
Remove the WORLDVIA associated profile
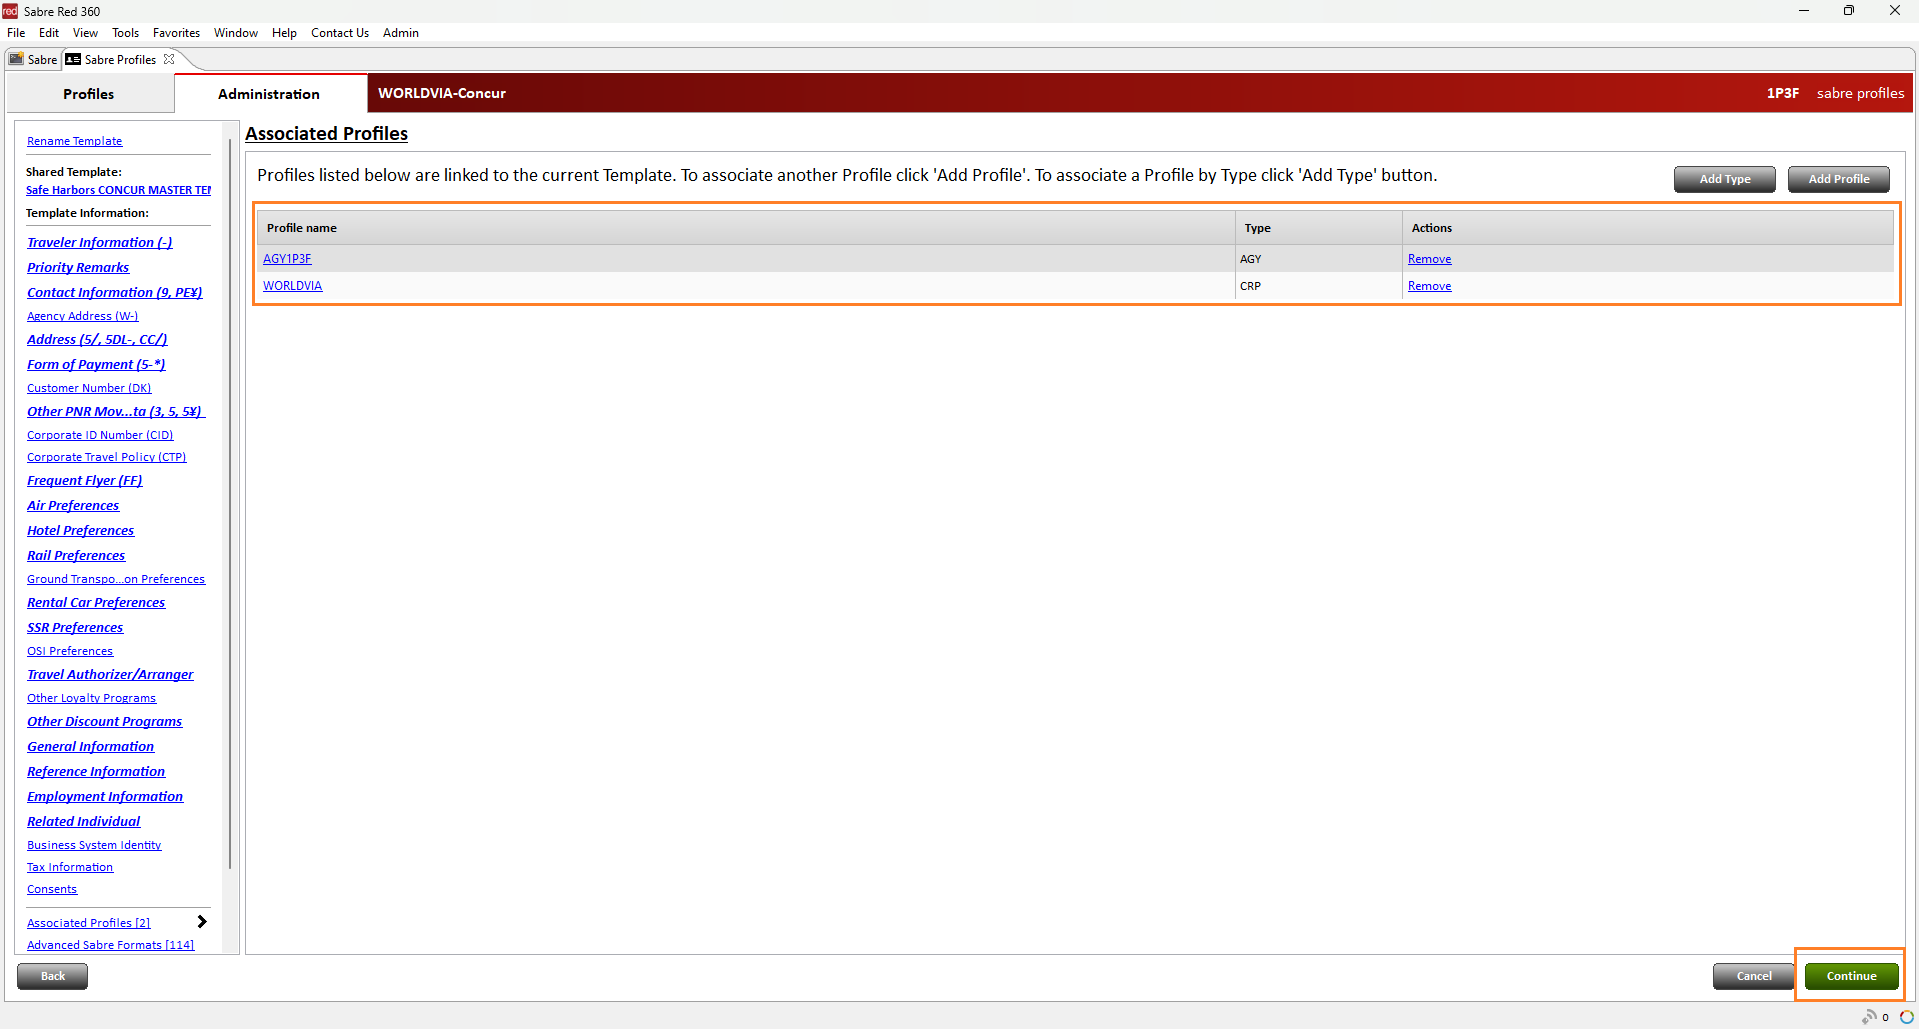click(1429, 286)
